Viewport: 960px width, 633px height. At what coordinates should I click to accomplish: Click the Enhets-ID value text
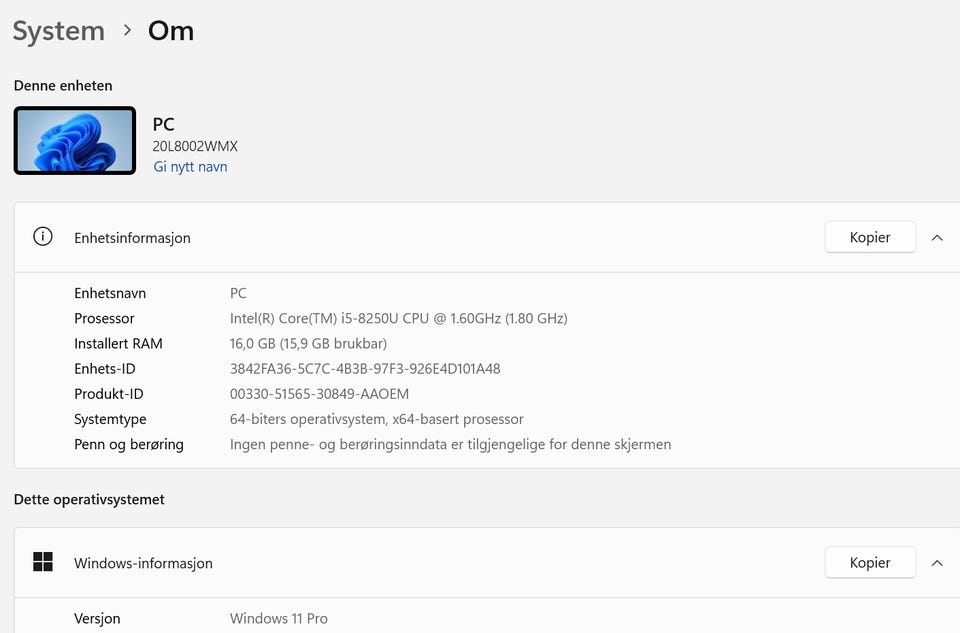click(365, 369)
